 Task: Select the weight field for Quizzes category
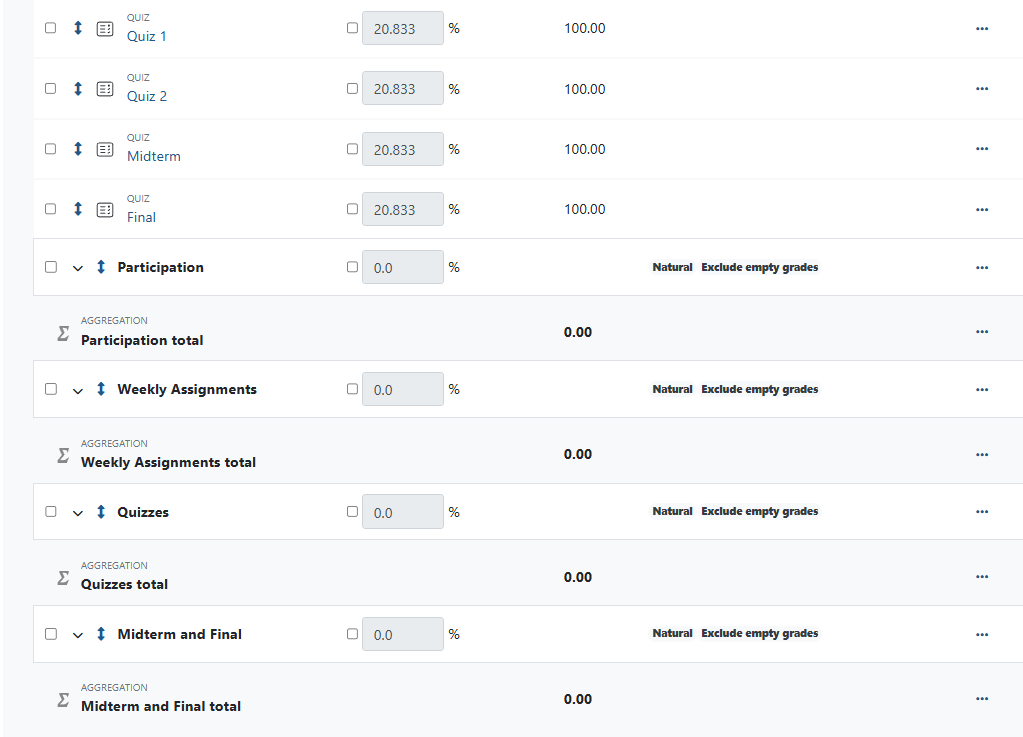click(x=402, y=511)
